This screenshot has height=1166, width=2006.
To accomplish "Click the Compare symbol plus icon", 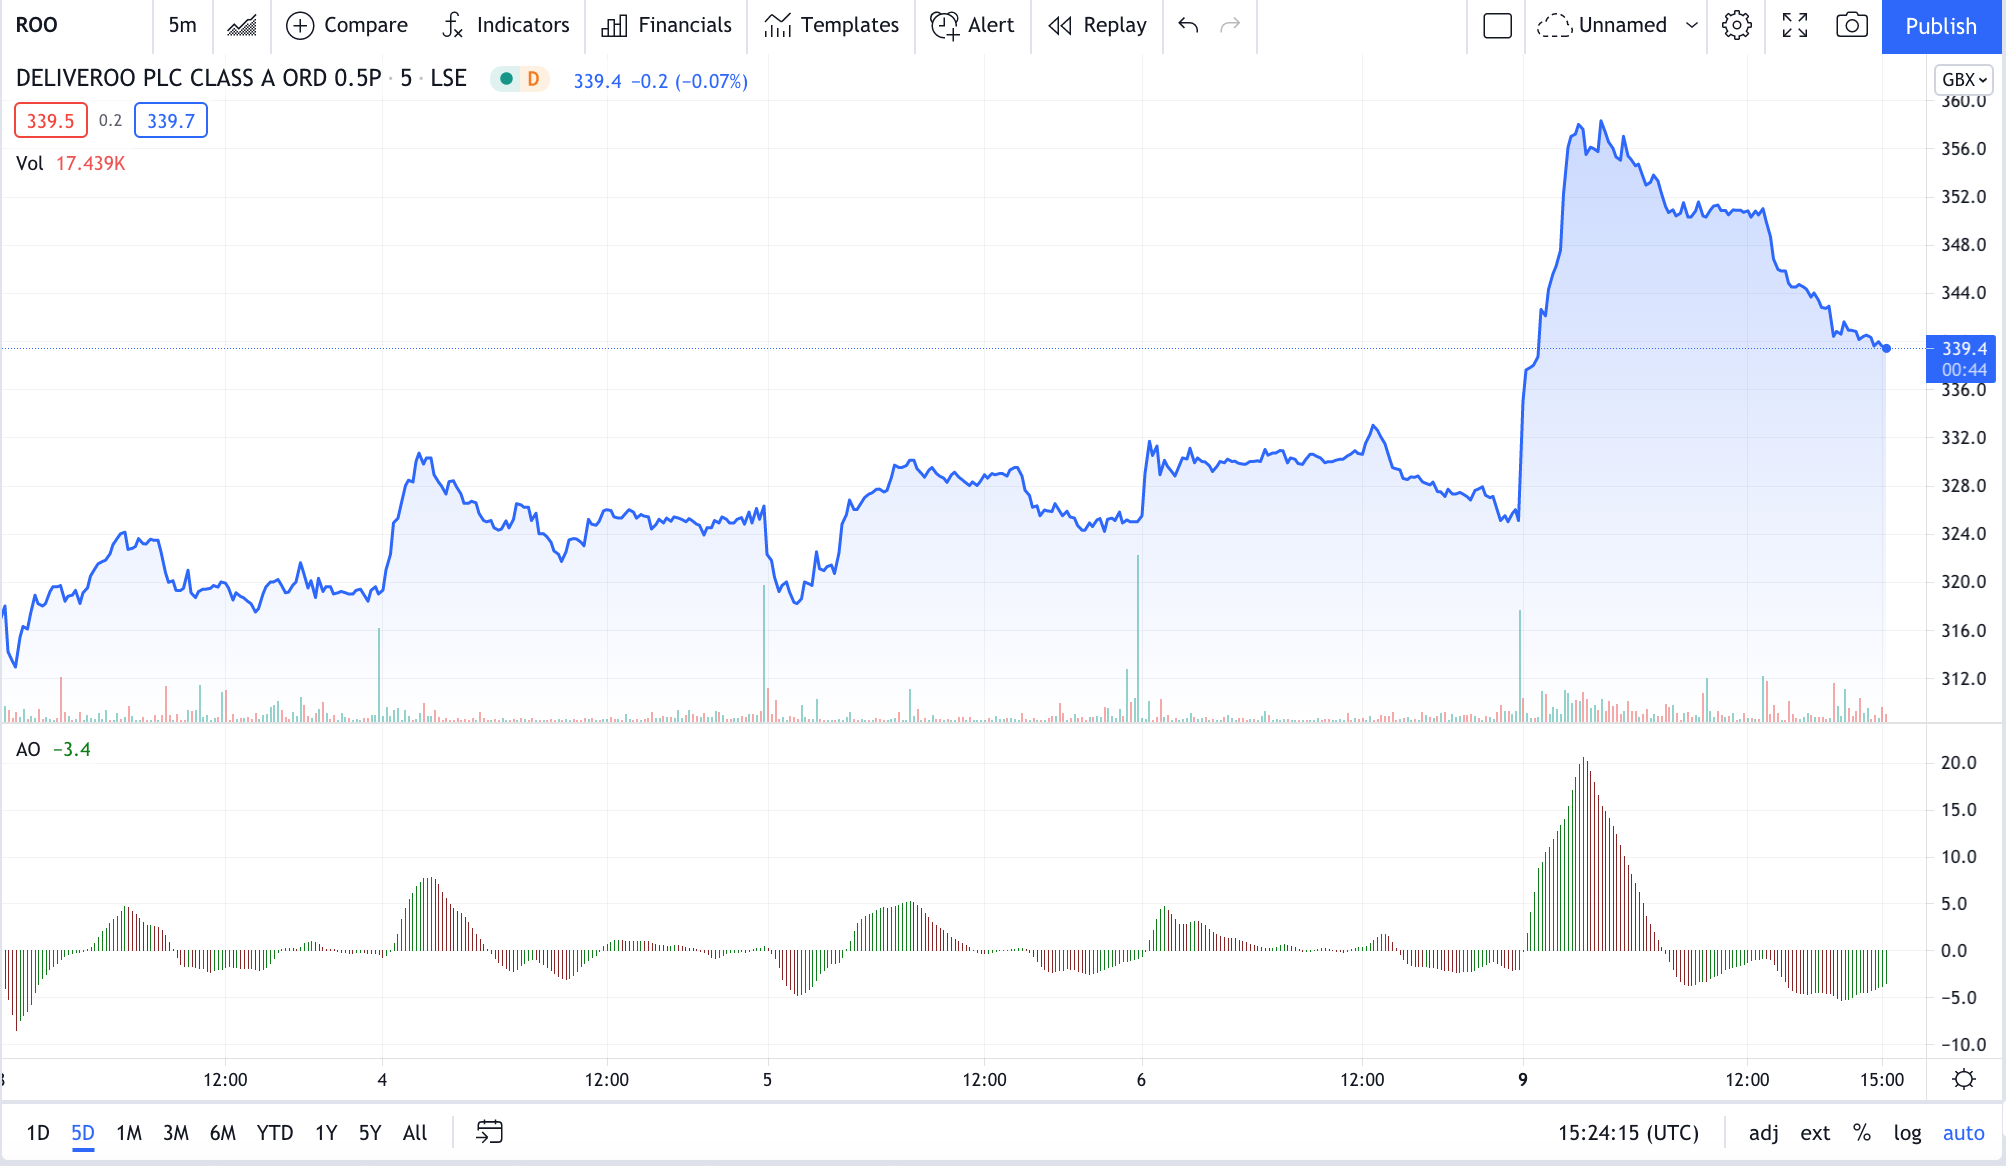I will click(300, 25).
